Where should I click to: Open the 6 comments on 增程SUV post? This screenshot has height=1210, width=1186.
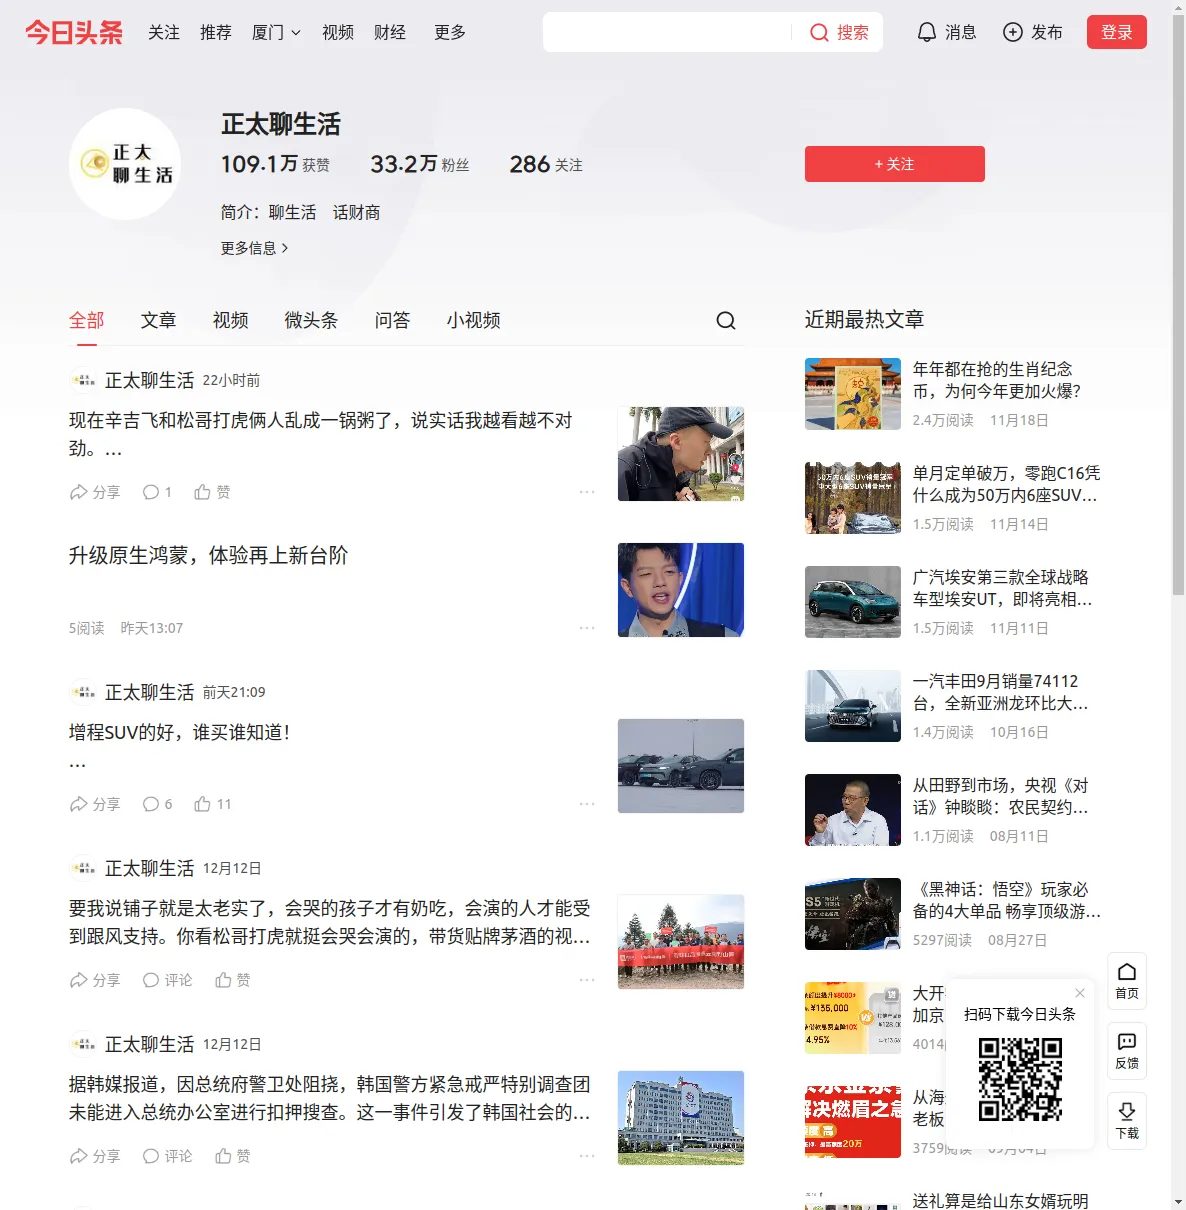[157, 804]
